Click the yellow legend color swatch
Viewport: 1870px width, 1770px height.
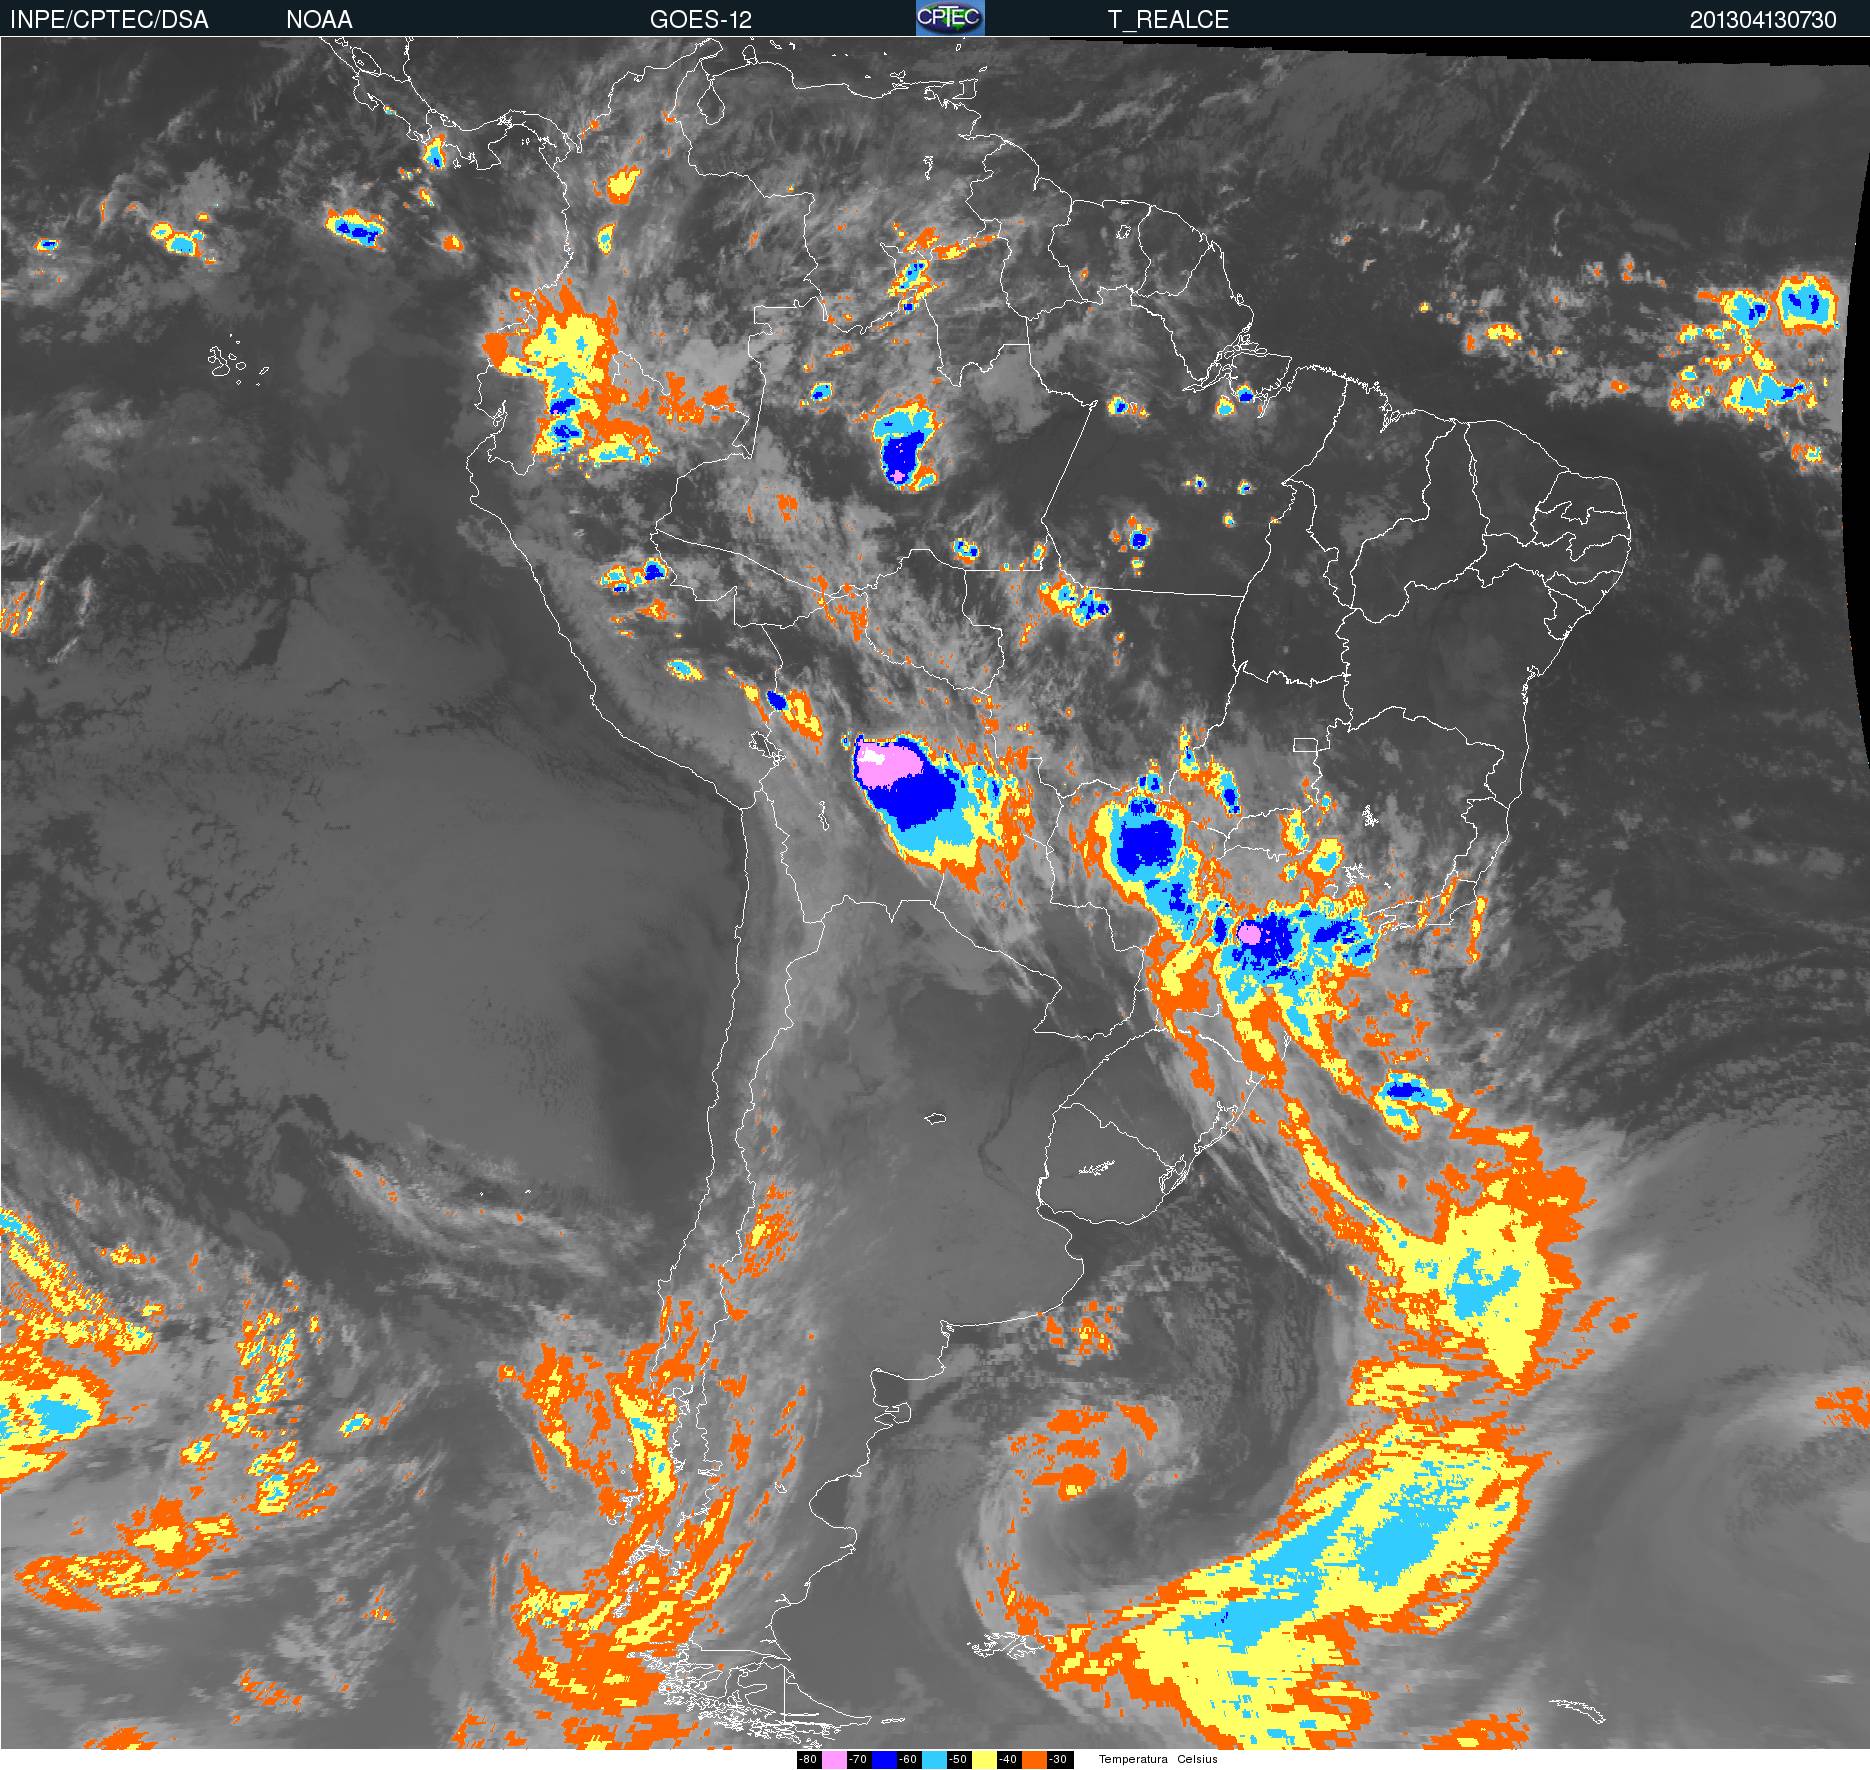[x=984, y=1759]
